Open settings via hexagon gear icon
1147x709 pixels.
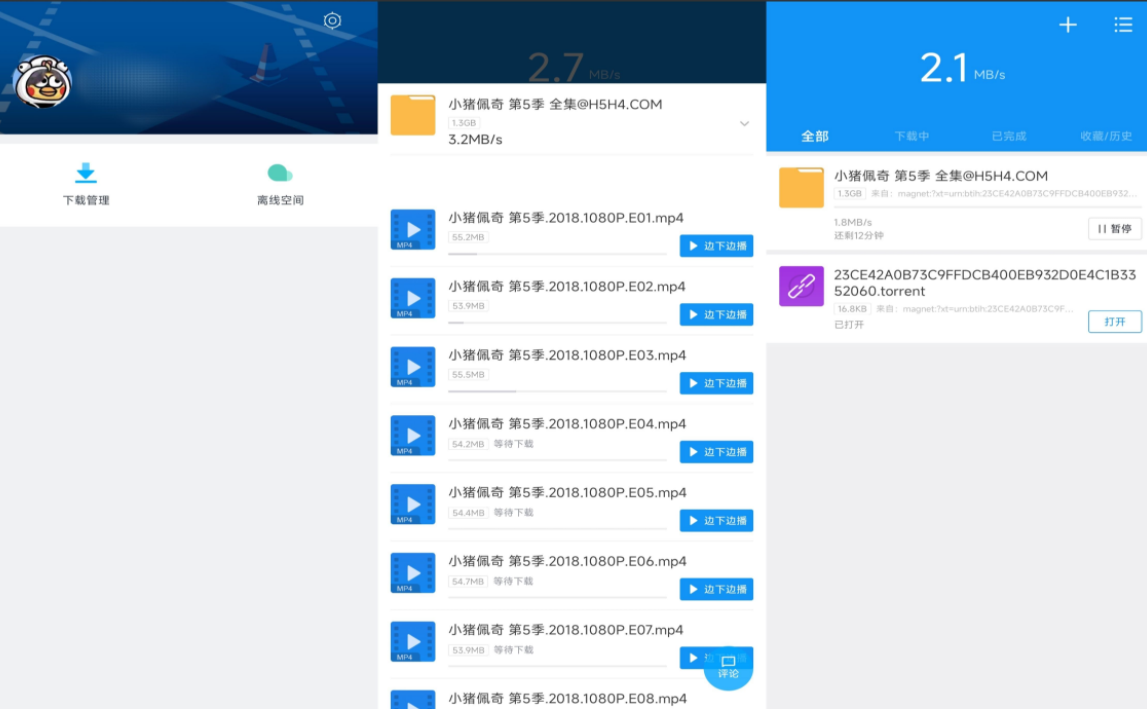[x=333, y=21]
